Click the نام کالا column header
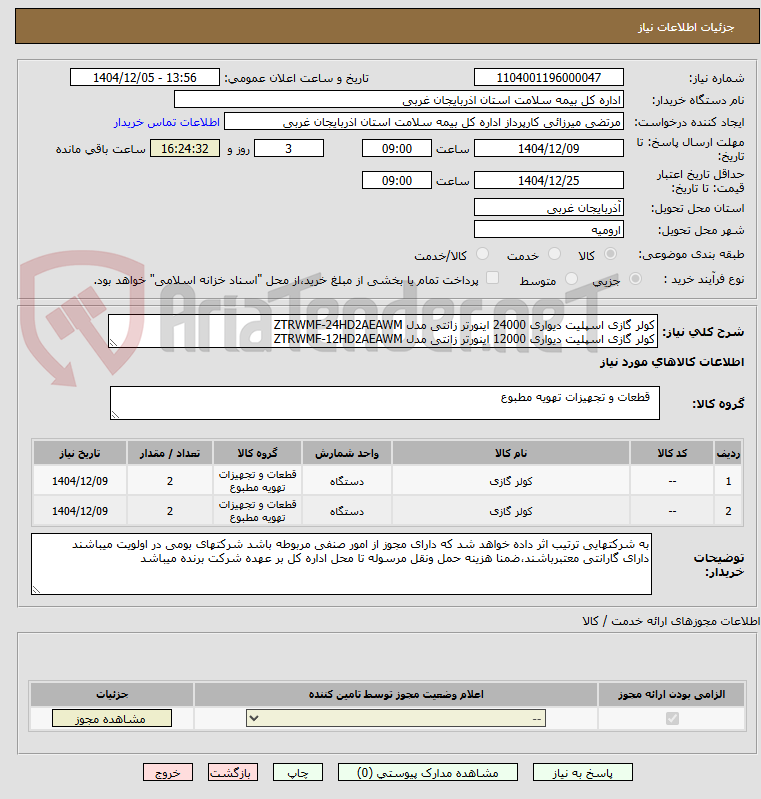 click(x=511, y=453)
